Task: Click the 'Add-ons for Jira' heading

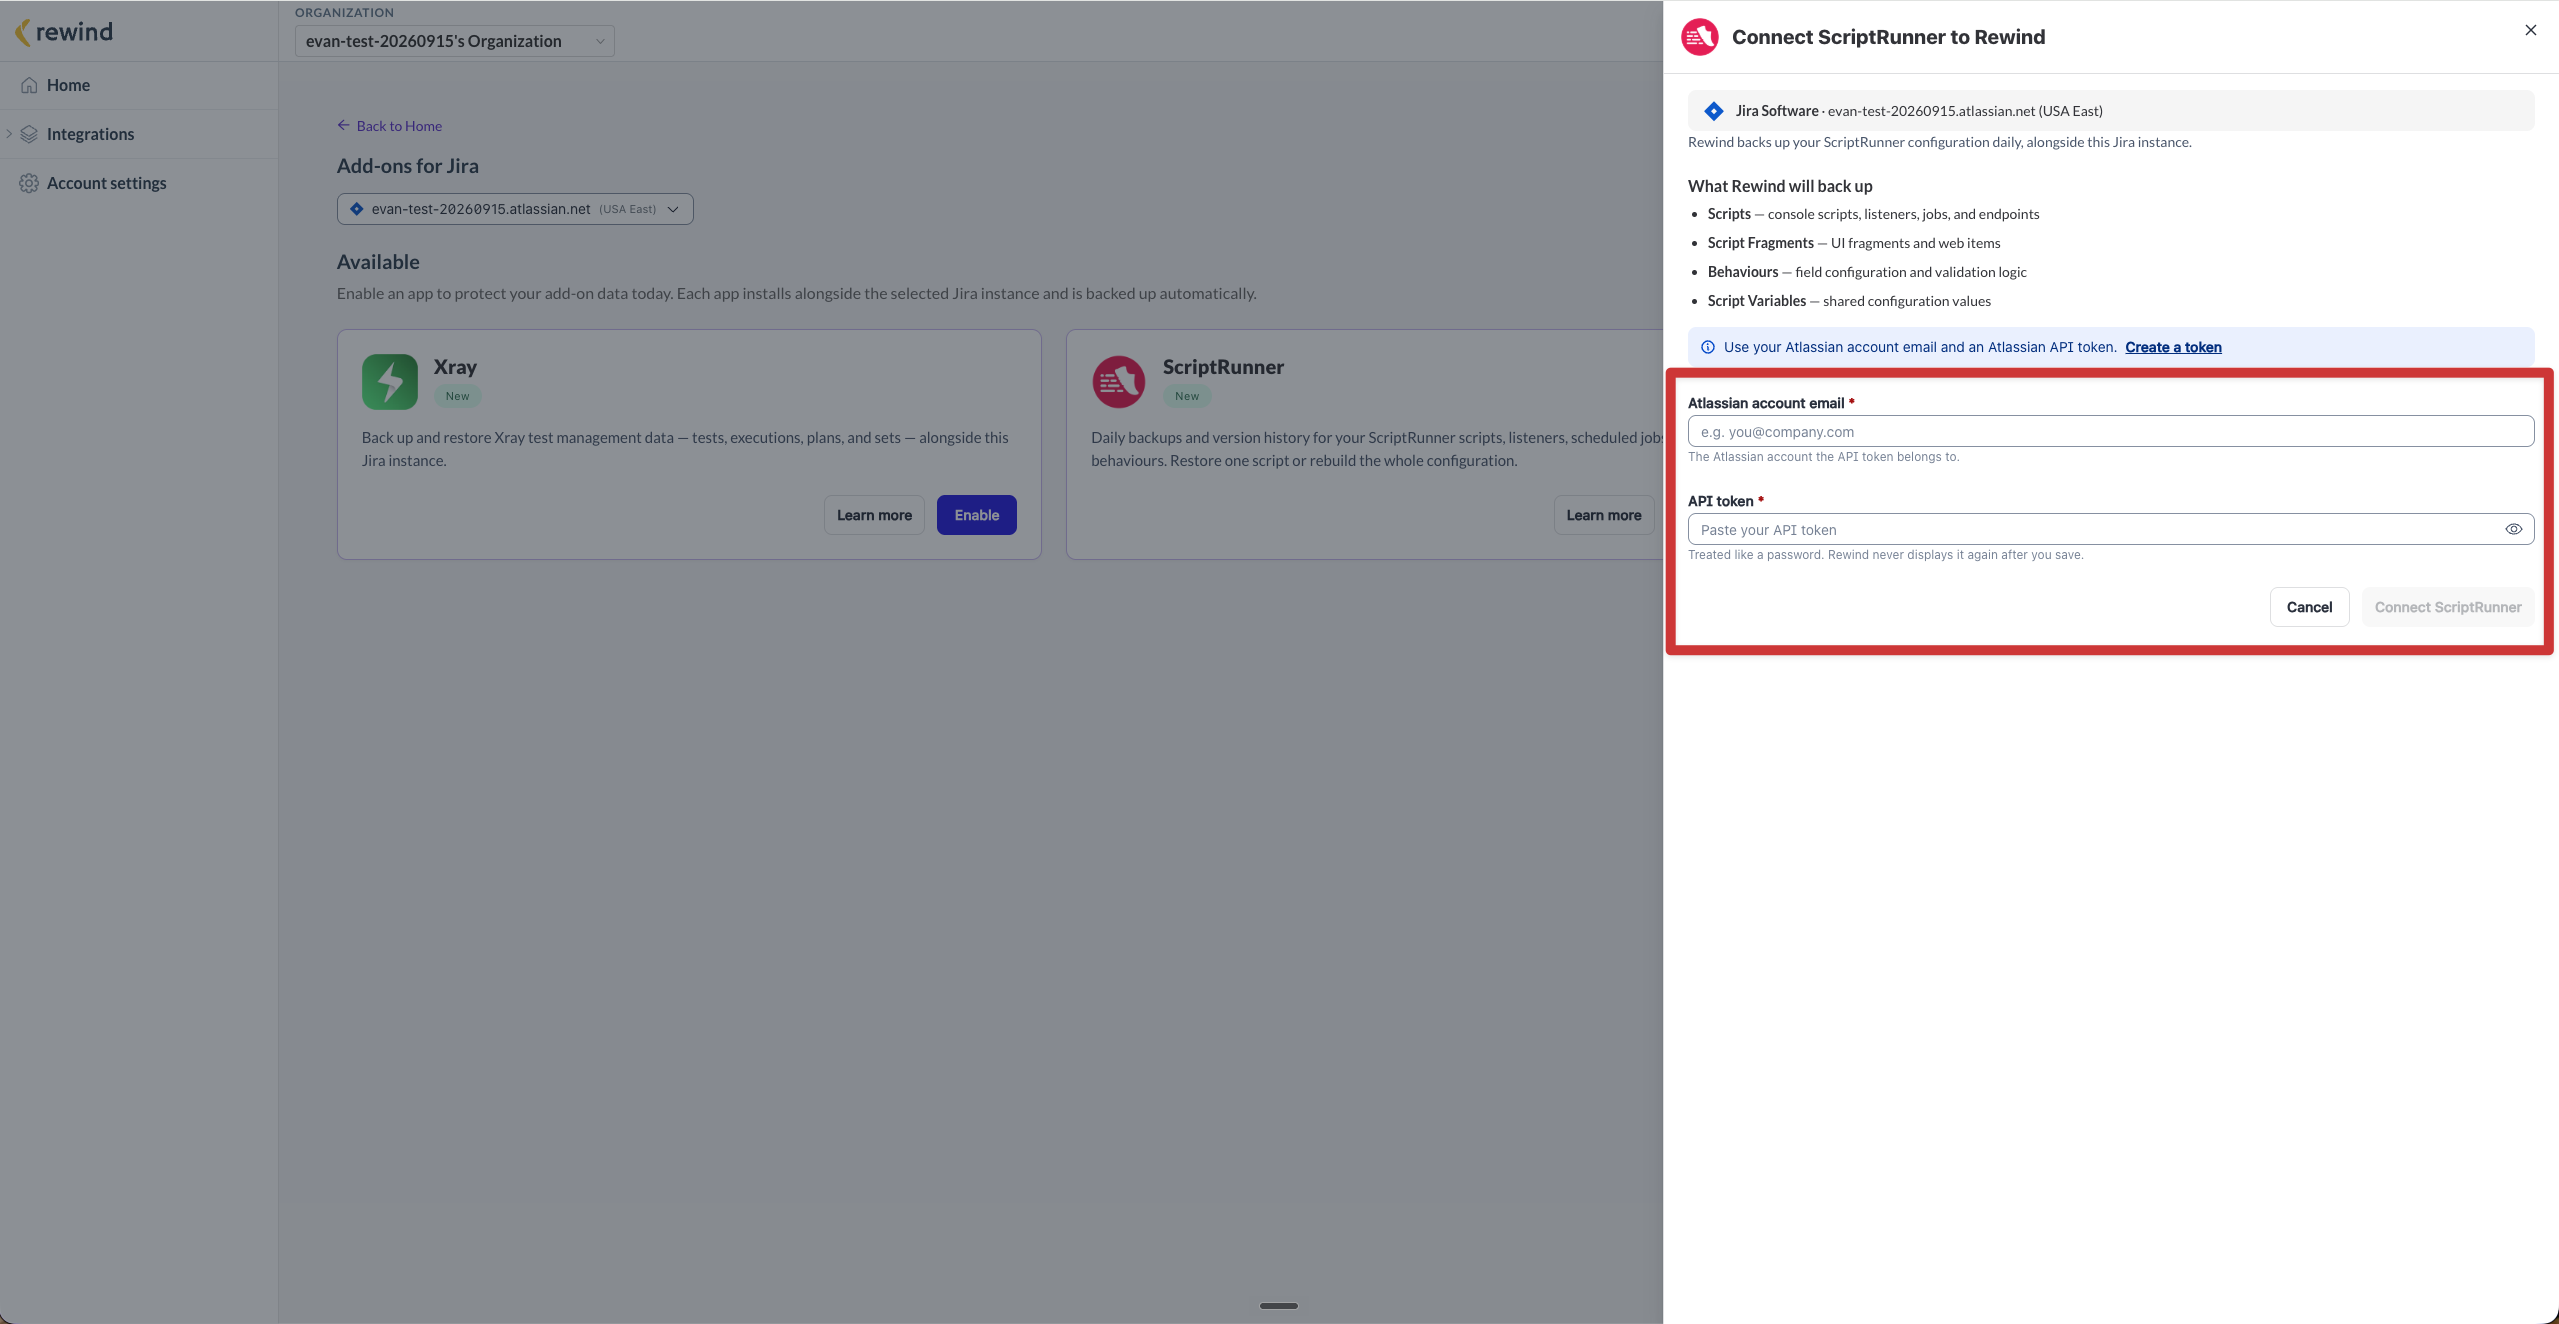Action: click(407, 166)
